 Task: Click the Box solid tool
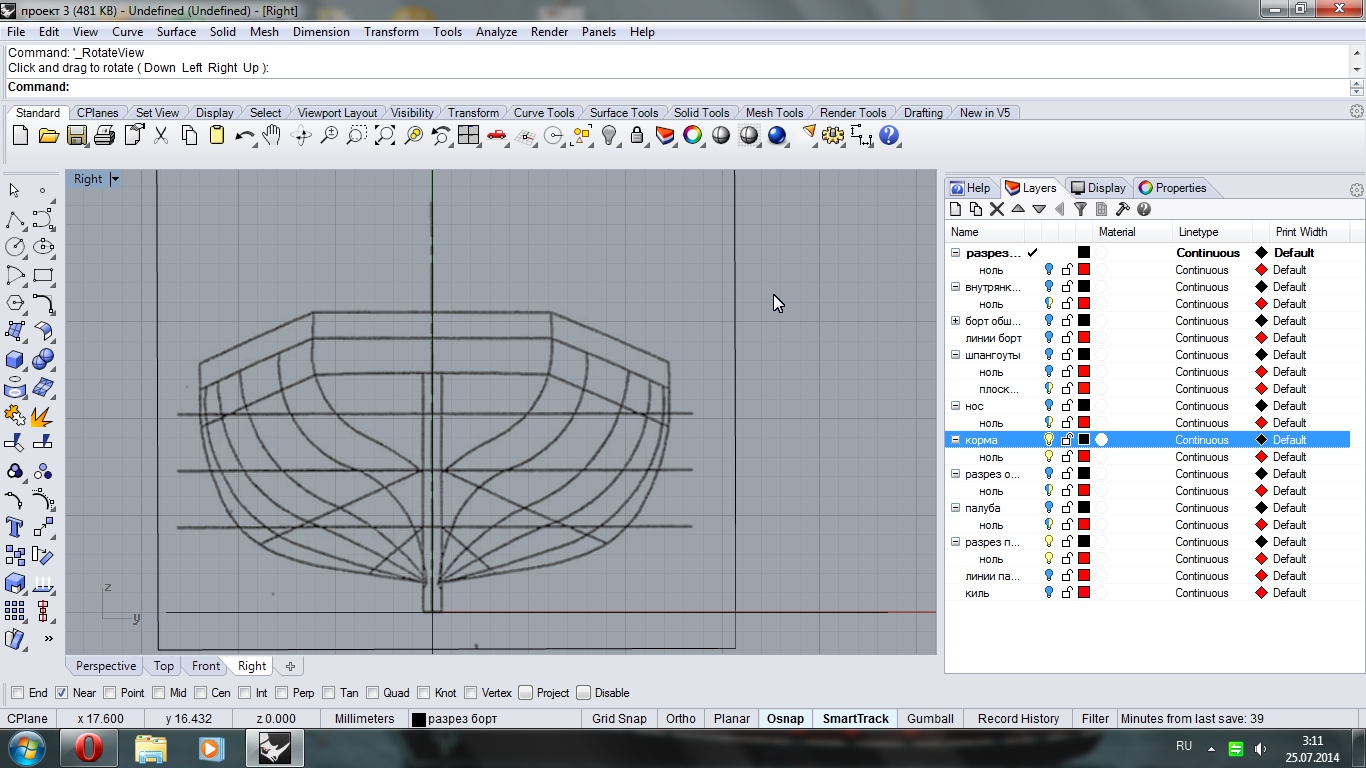pyautogui.click(x=15, y=359)
